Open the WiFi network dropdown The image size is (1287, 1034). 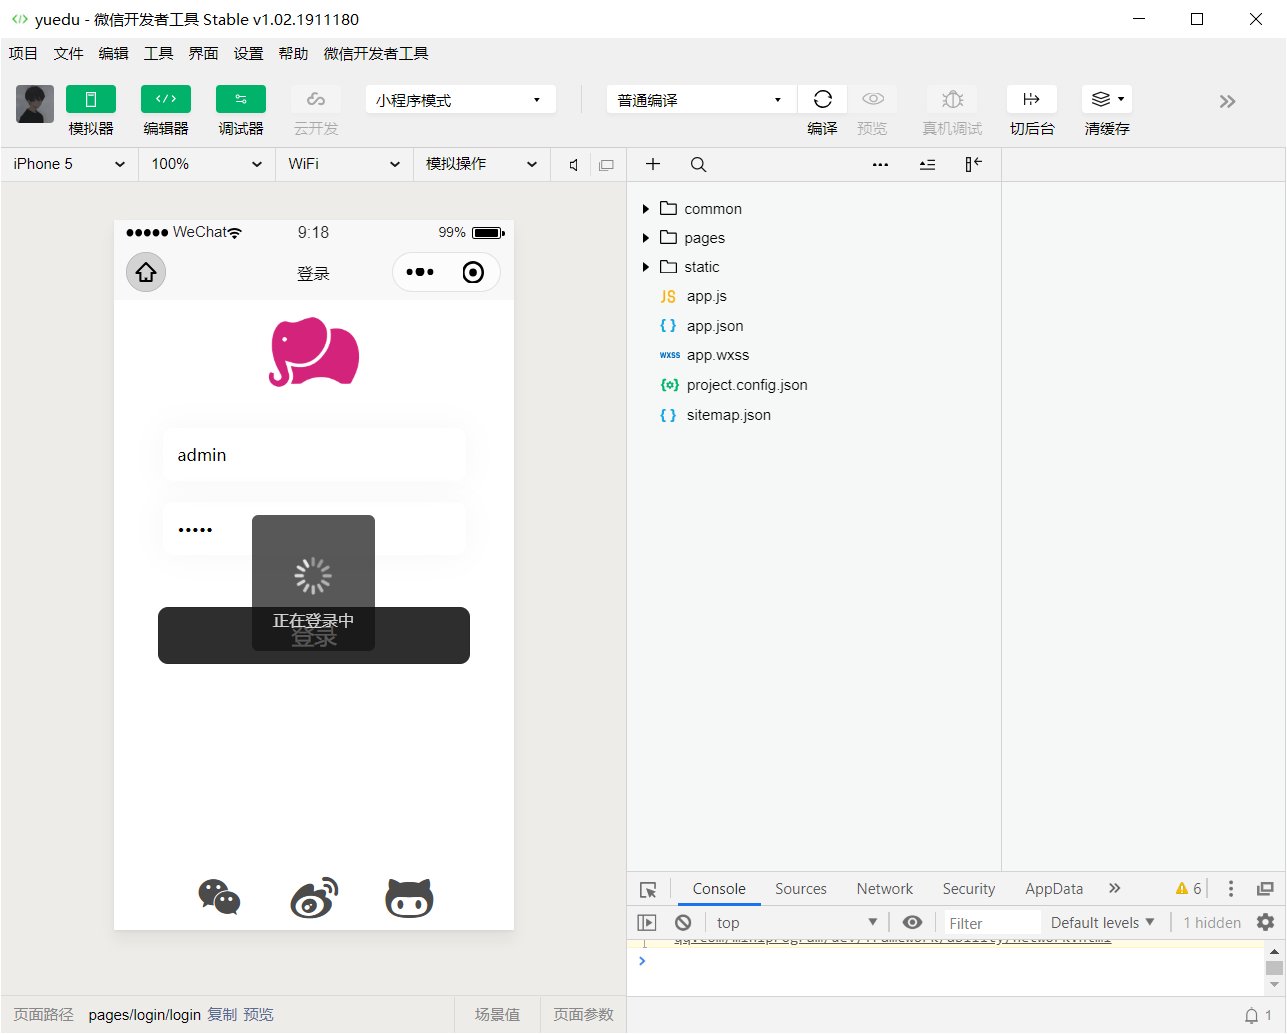[x=344, y=164]
